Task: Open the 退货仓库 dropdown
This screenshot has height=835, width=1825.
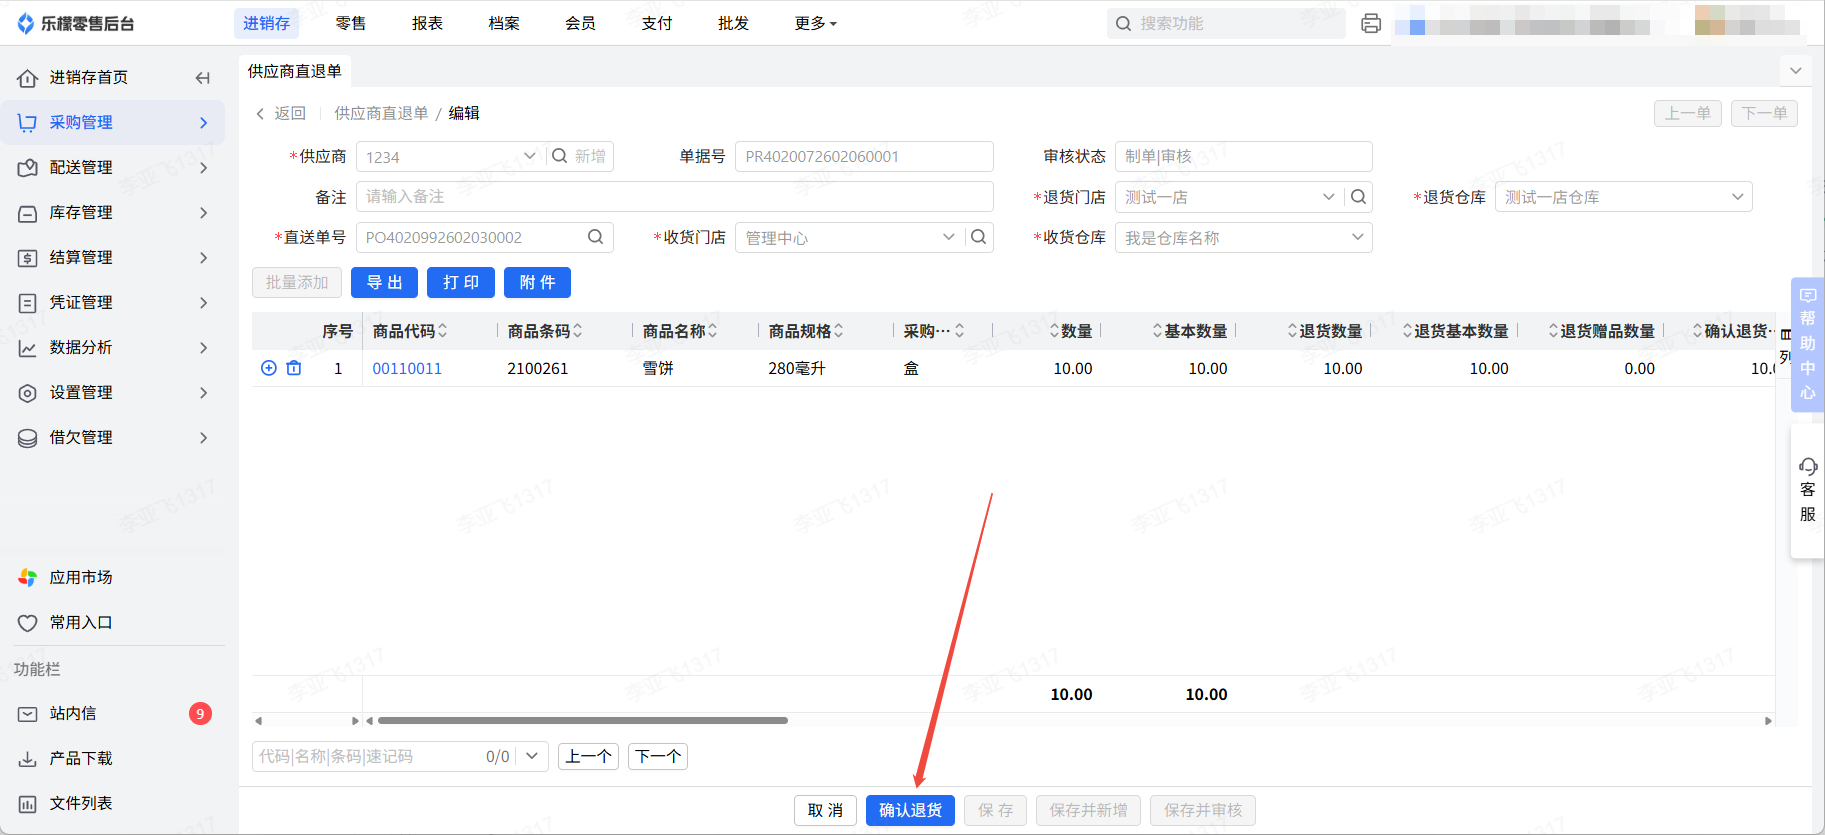Action: point(1737,197)
